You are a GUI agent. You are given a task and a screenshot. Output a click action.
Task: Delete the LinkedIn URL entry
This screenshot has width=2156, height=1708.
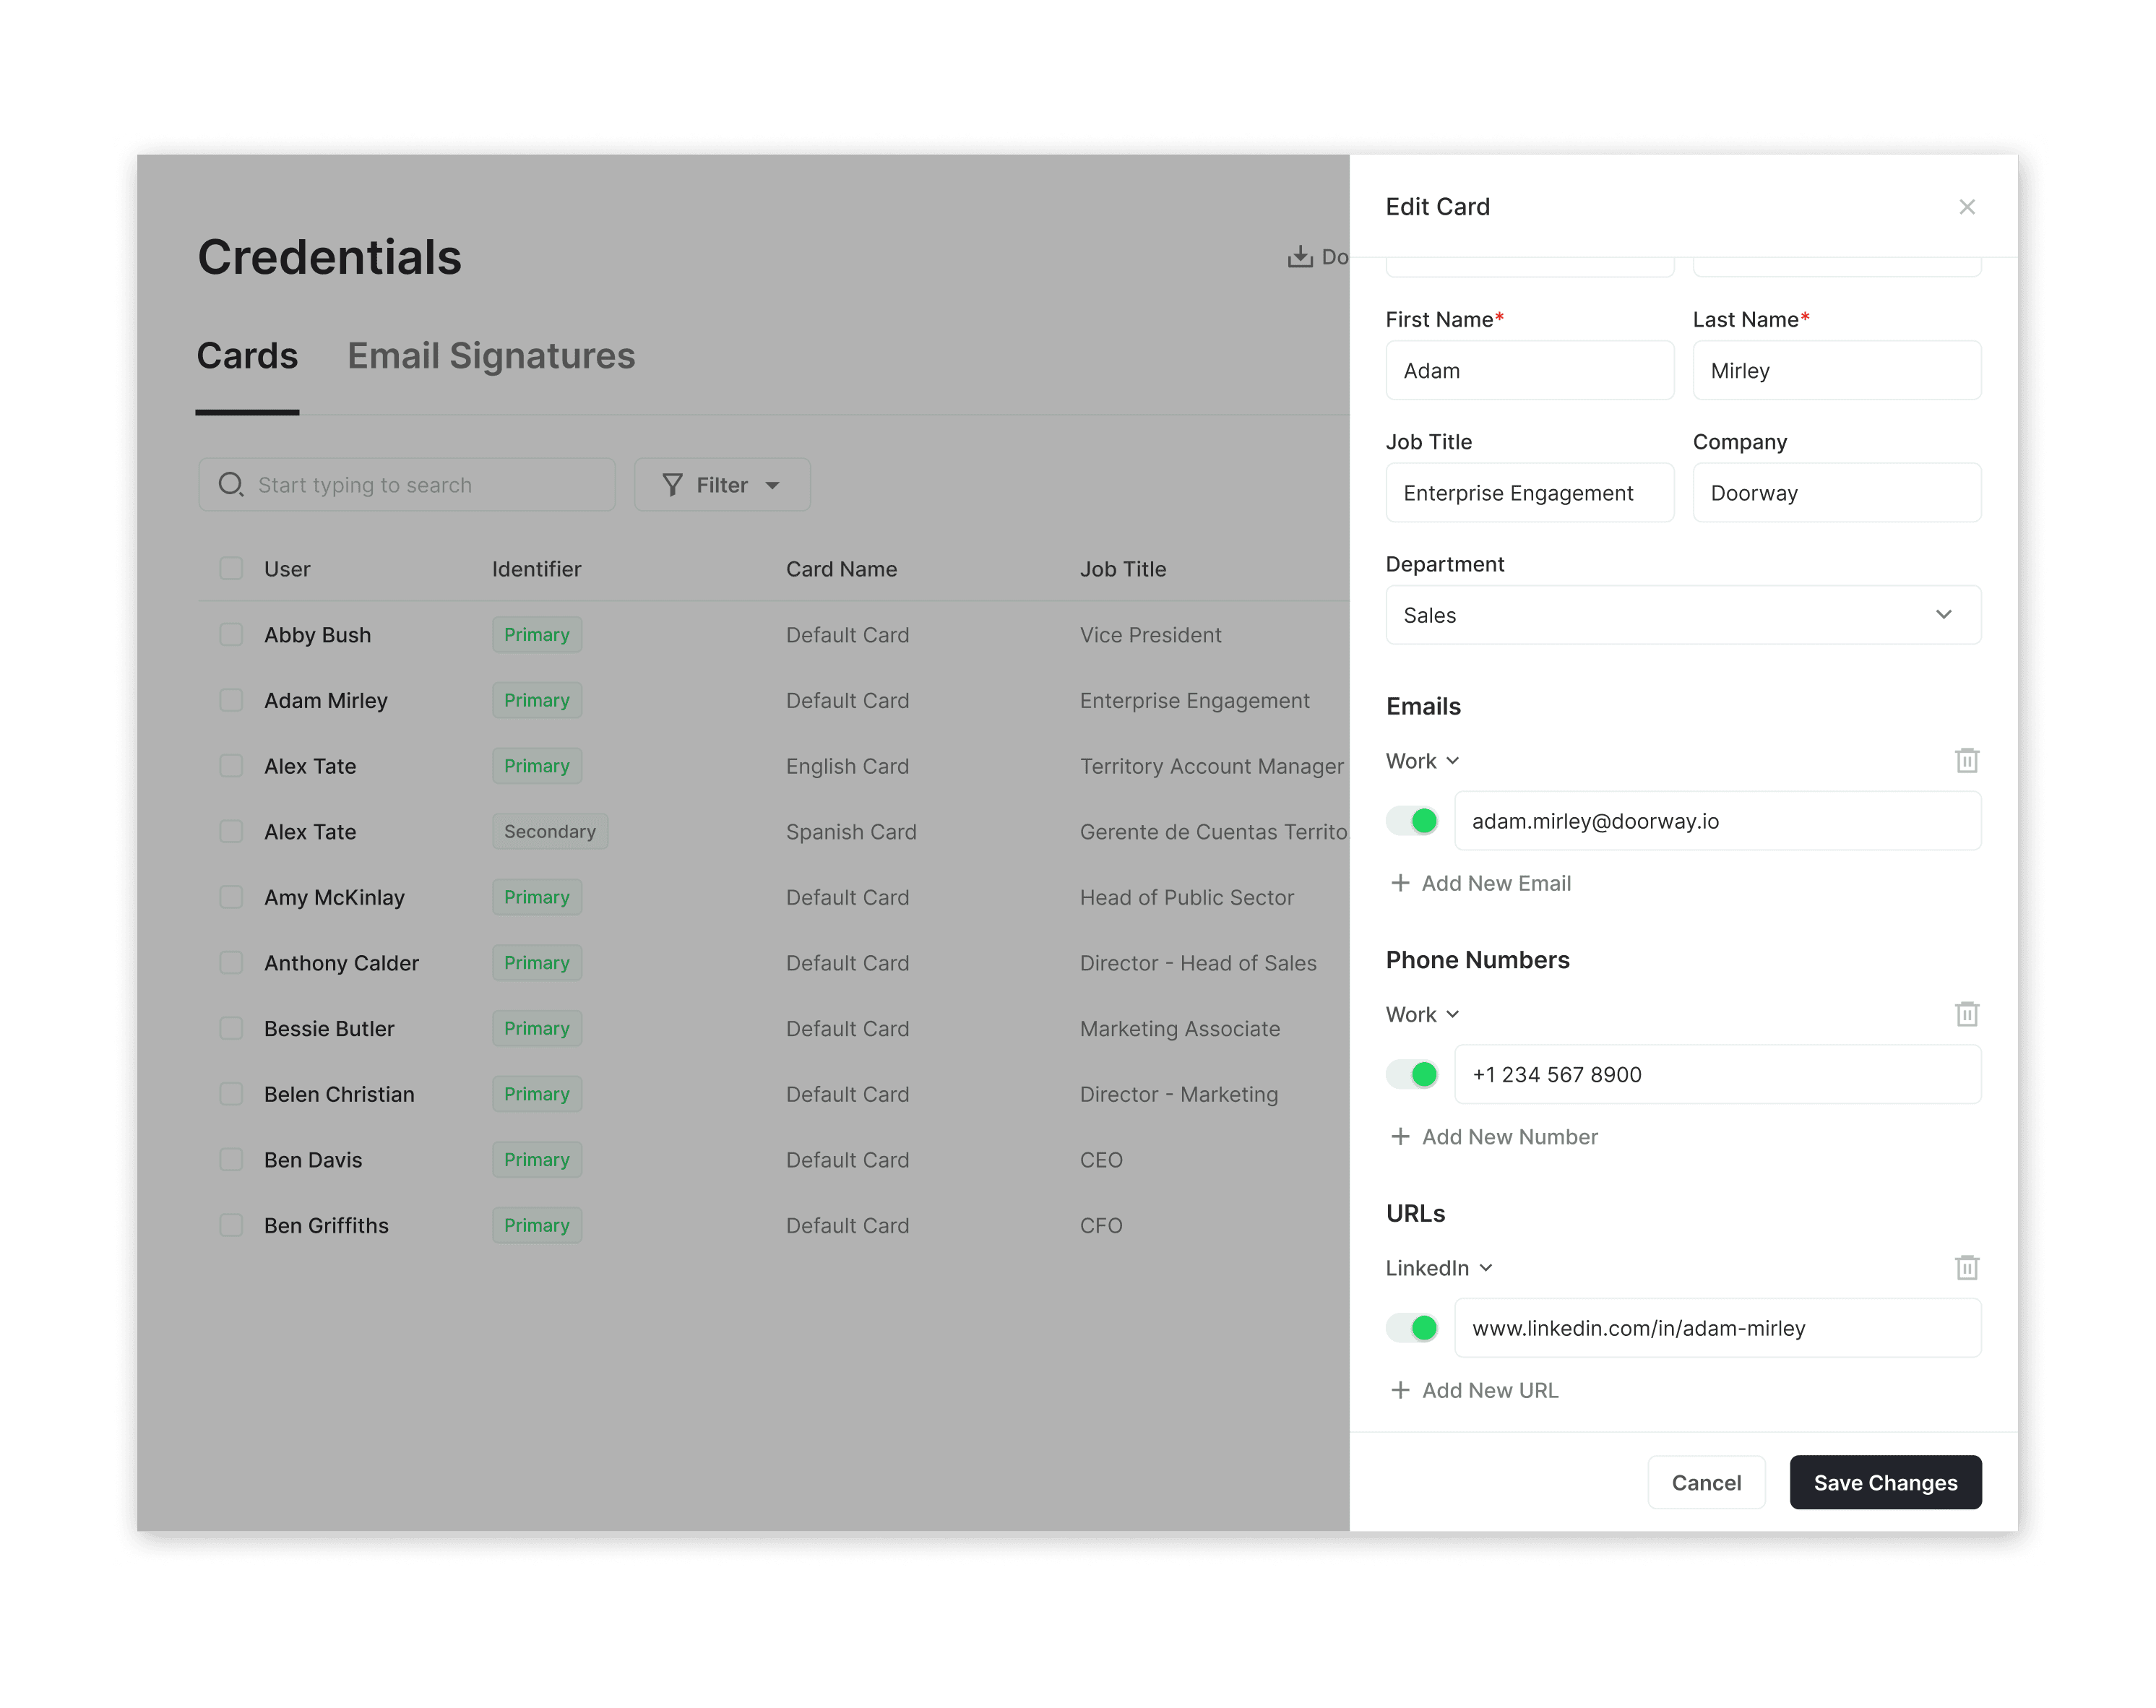tap(1966, 1268)
